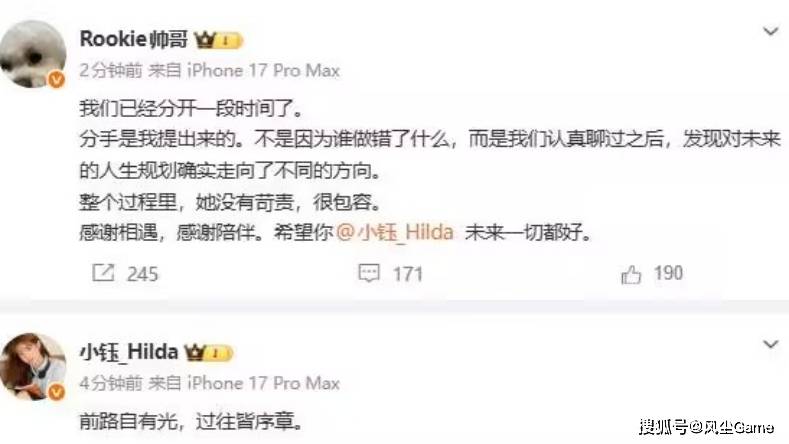Click the 2分钟前 timestamp on Rookie's post
Viewport: 789px width, 444px height.
point(111,70)
